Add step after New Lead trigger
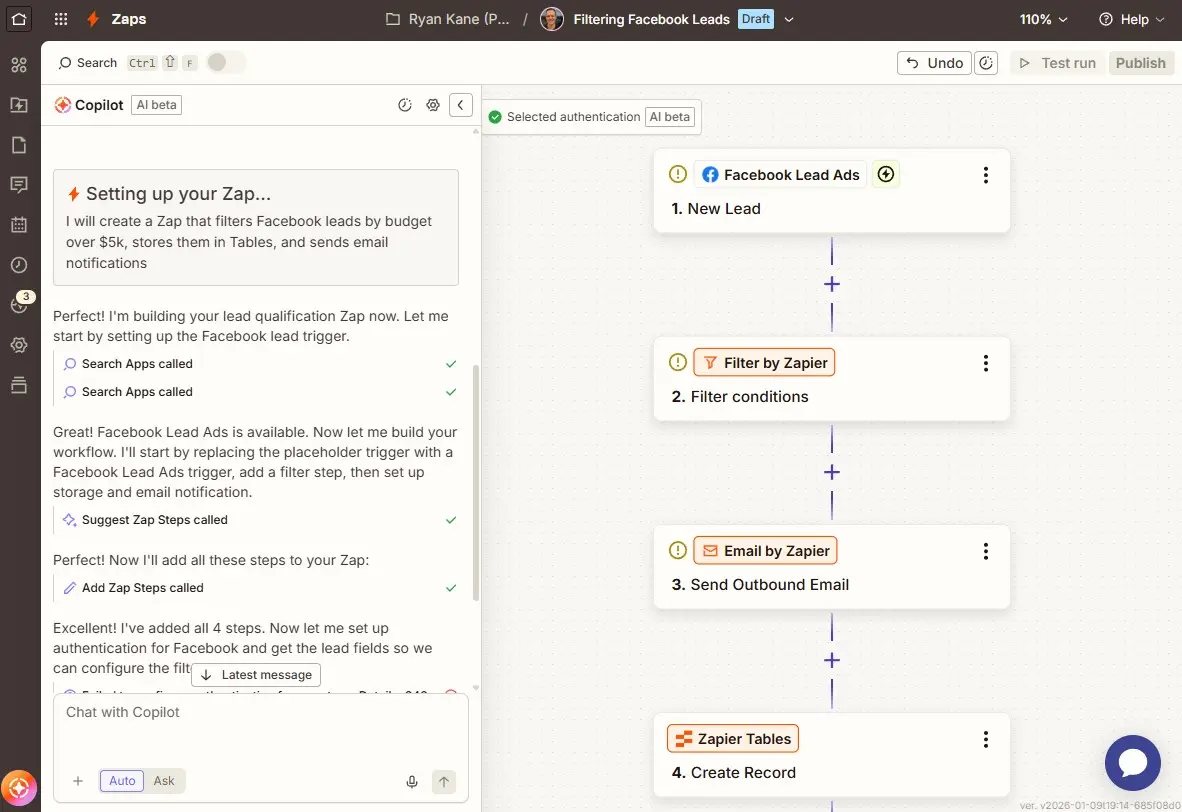The image size is (1182, 812). pyautogui.click(x=831, y=284)
